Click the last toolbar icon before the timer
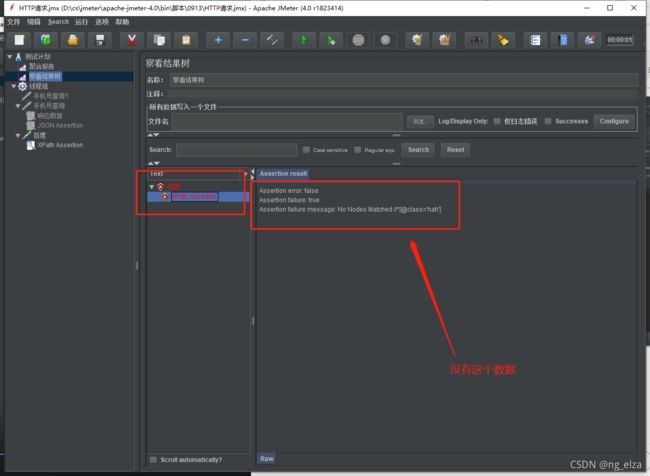Viewport: 650px width, 476px height. pyautogui.click(x=589, y=40)
